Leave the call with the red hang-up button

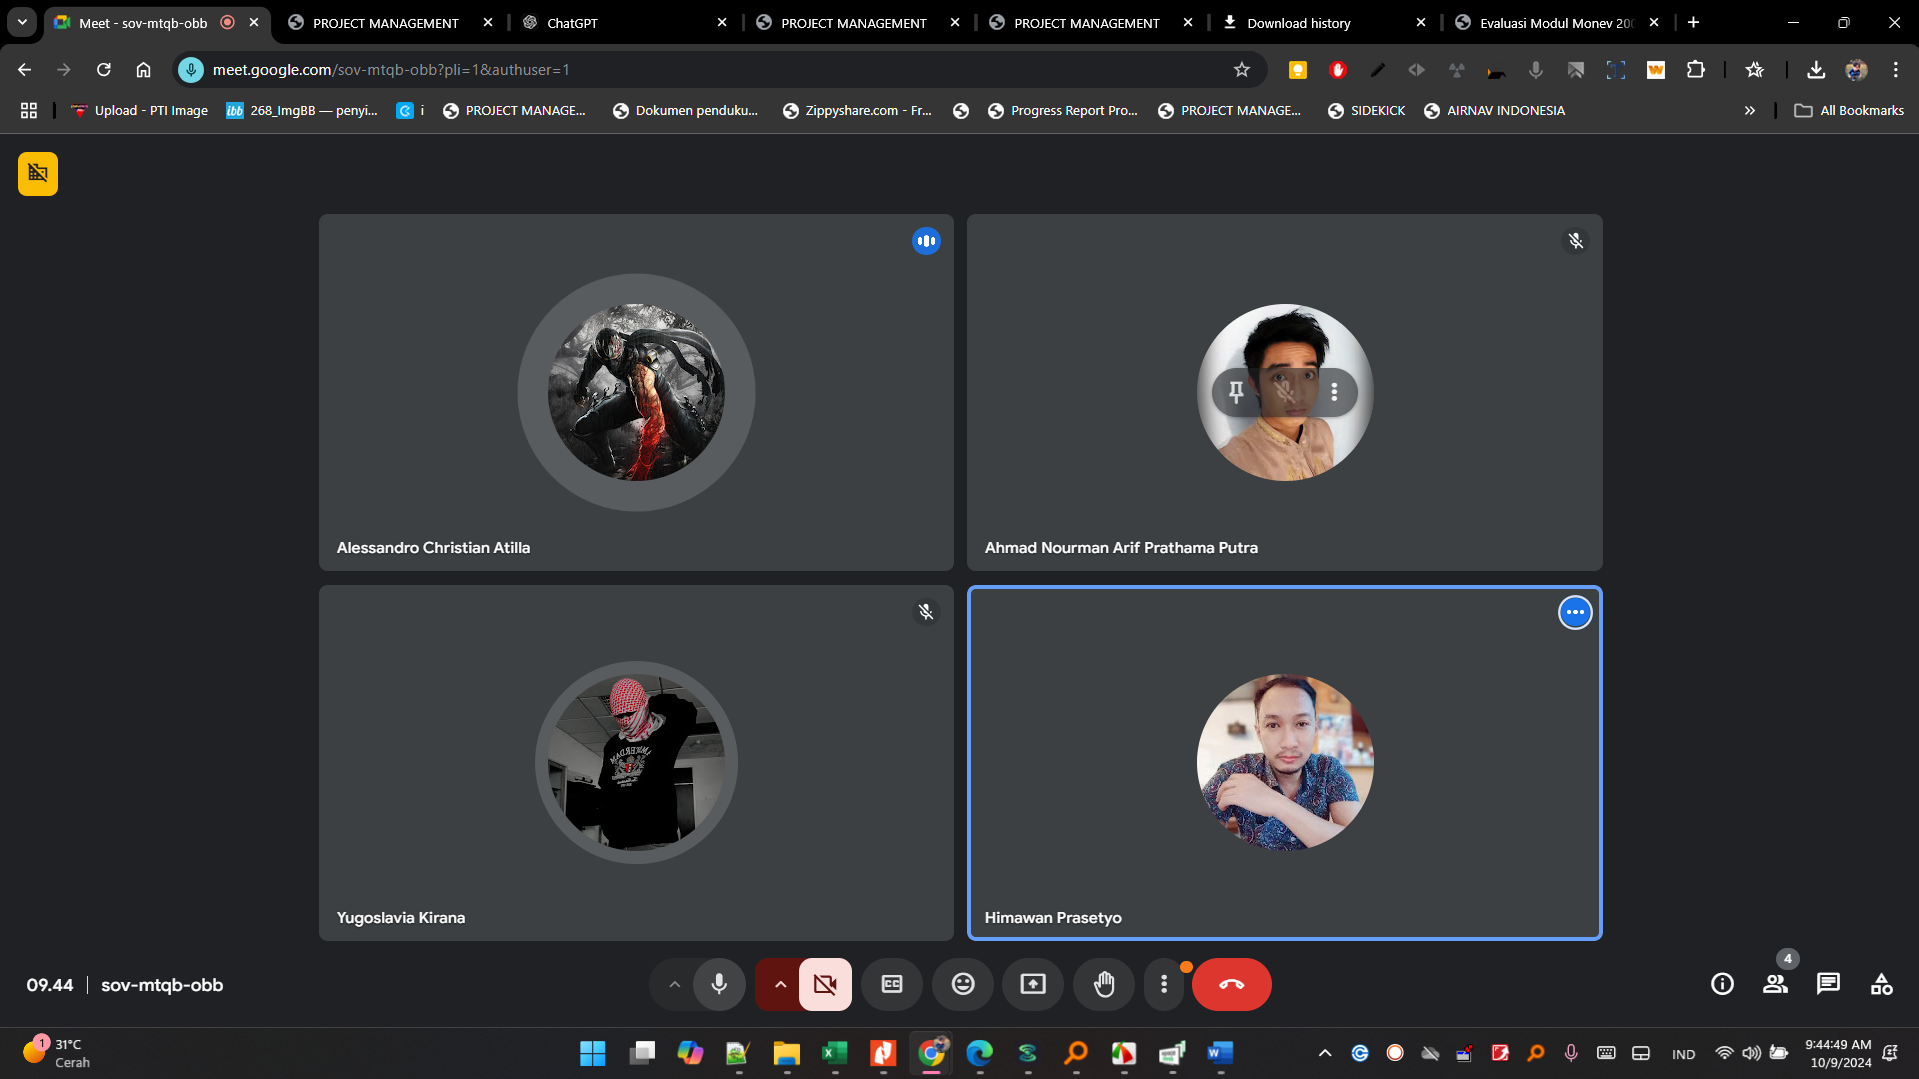coord(1231,984)
